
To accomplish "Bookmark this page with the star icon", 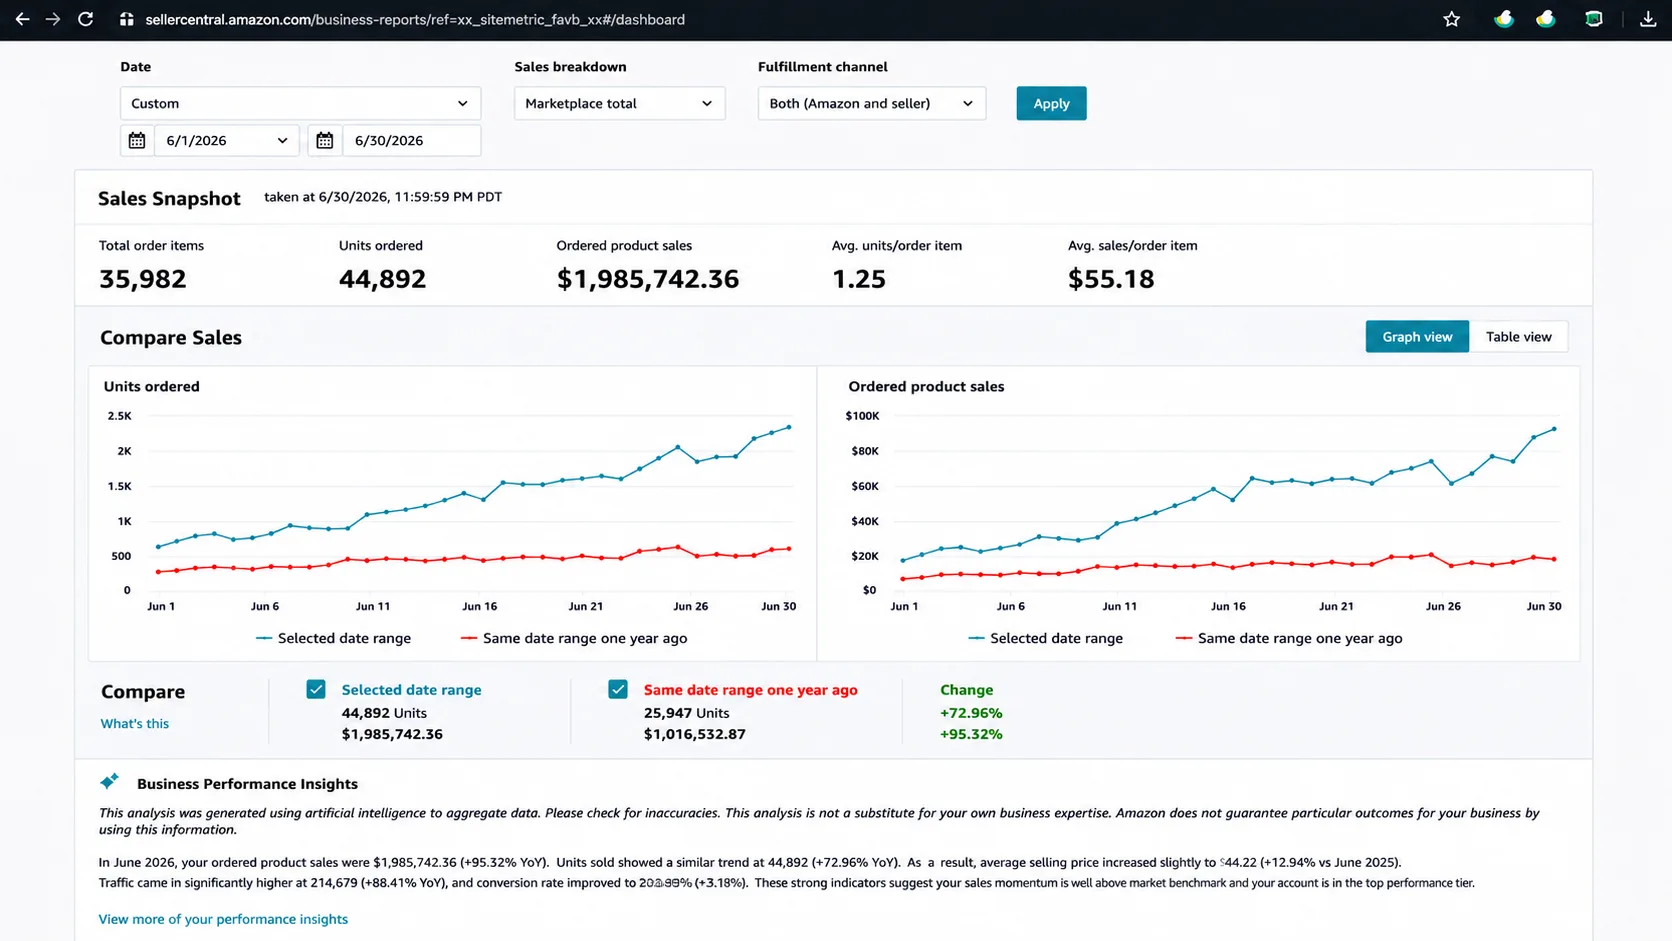I will (x=1452, y=19).
